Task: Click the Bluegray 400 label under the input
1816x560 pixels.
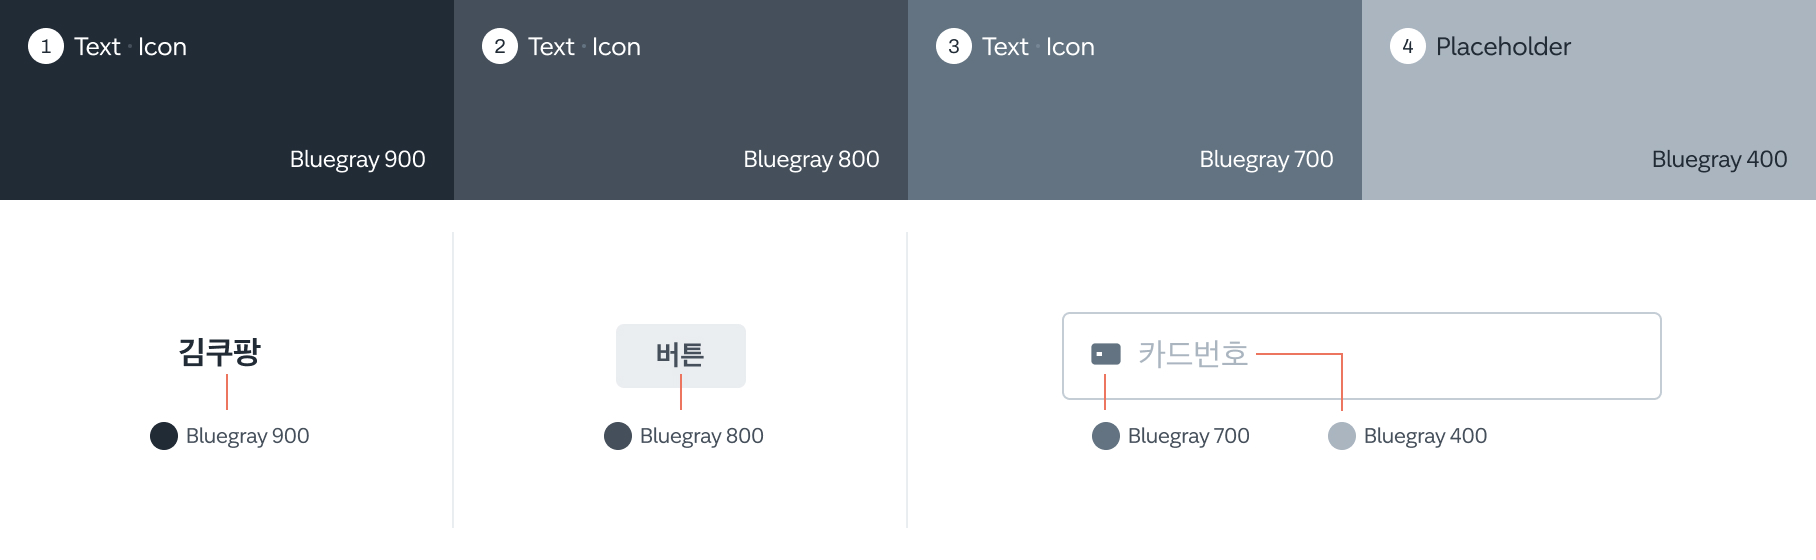Action: pyautogui.click(x=1425, y=436)
